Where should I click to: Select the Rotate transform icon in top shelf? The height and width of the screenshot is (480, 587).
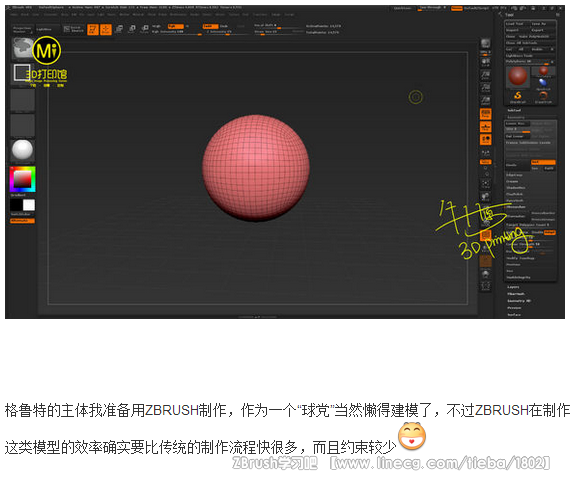click(x=145, y=29)
